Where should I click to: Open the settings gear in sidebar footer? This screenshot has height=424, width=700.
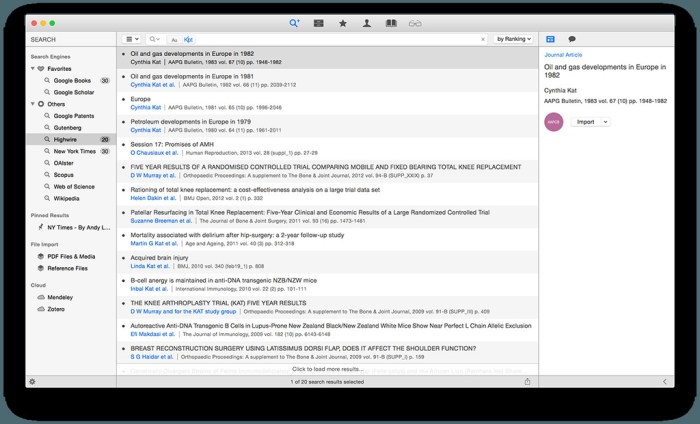33,381
